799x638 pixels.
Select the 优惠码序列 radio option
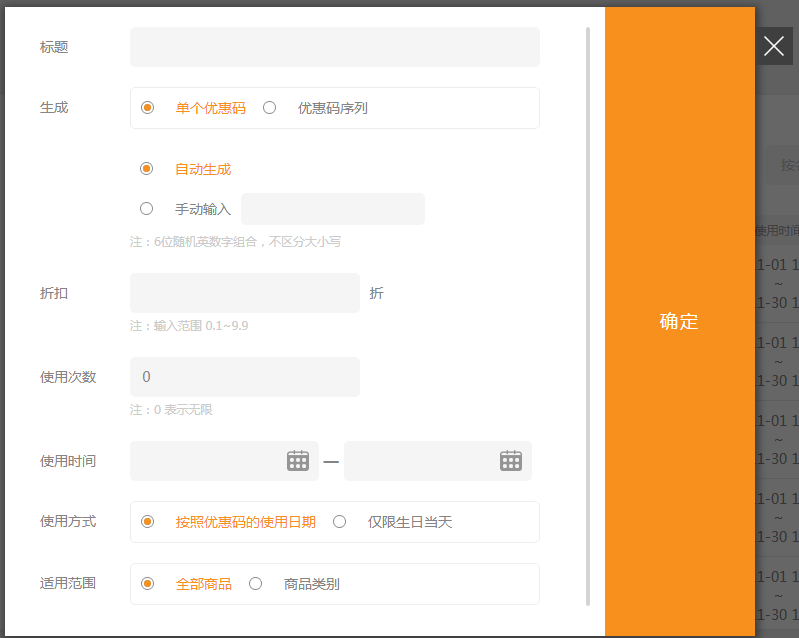[x=270, y=108]
